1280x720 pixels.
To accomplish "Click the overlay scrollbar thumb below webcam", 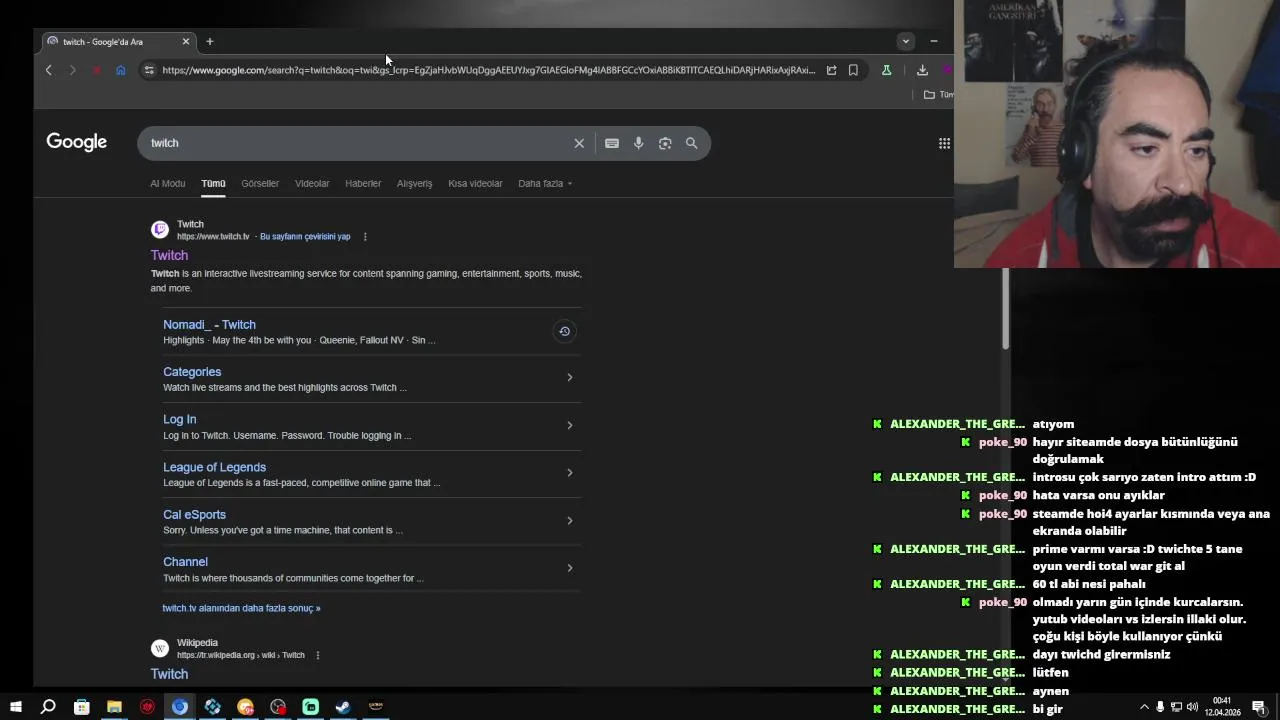I will [1006, 308].
